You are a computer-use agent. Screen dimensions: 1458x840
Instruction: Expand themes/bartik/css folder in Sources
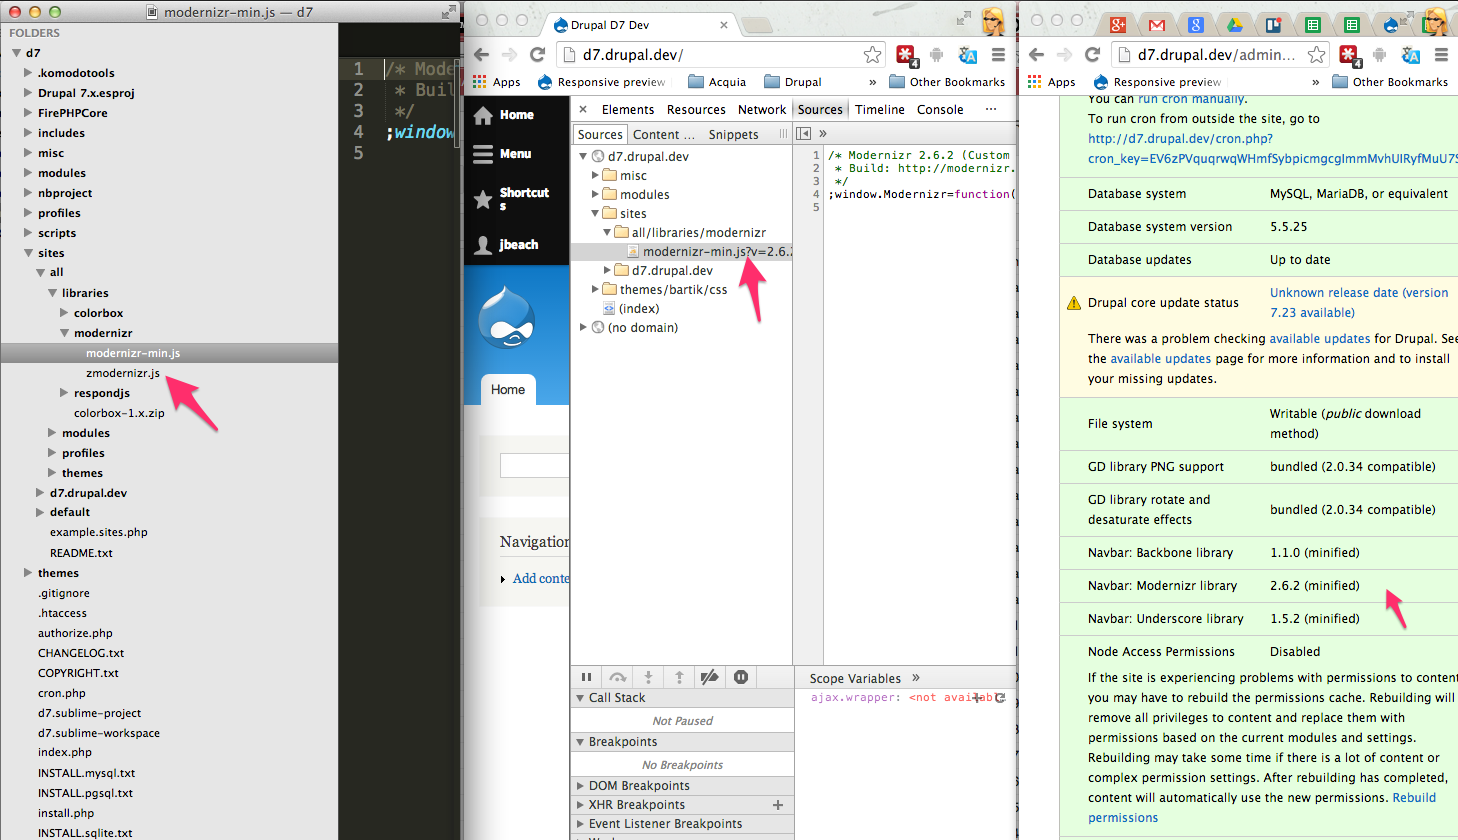[595, 290]
